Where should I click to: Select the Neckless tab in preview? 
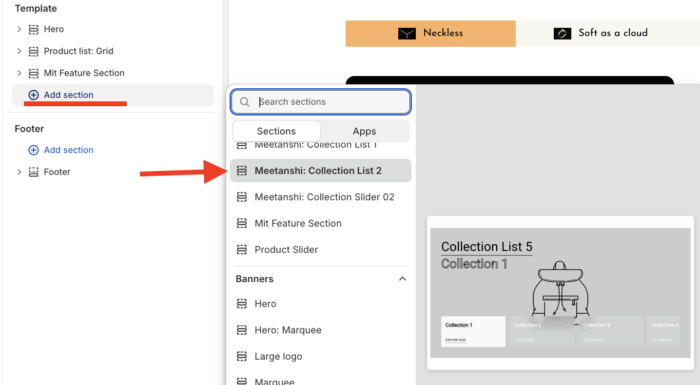[x=430, y=33]
